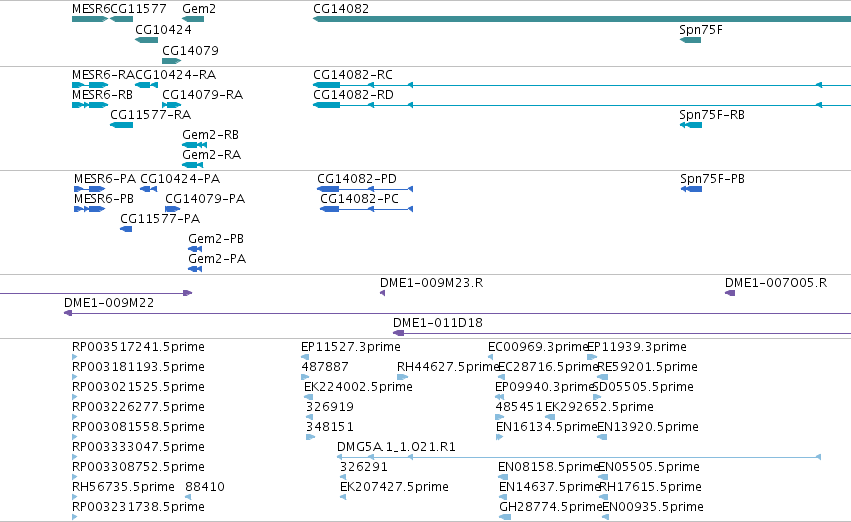Open EST EP11939.3prime
This screenshot has height=522, width=851.
[x=637, y=347]
